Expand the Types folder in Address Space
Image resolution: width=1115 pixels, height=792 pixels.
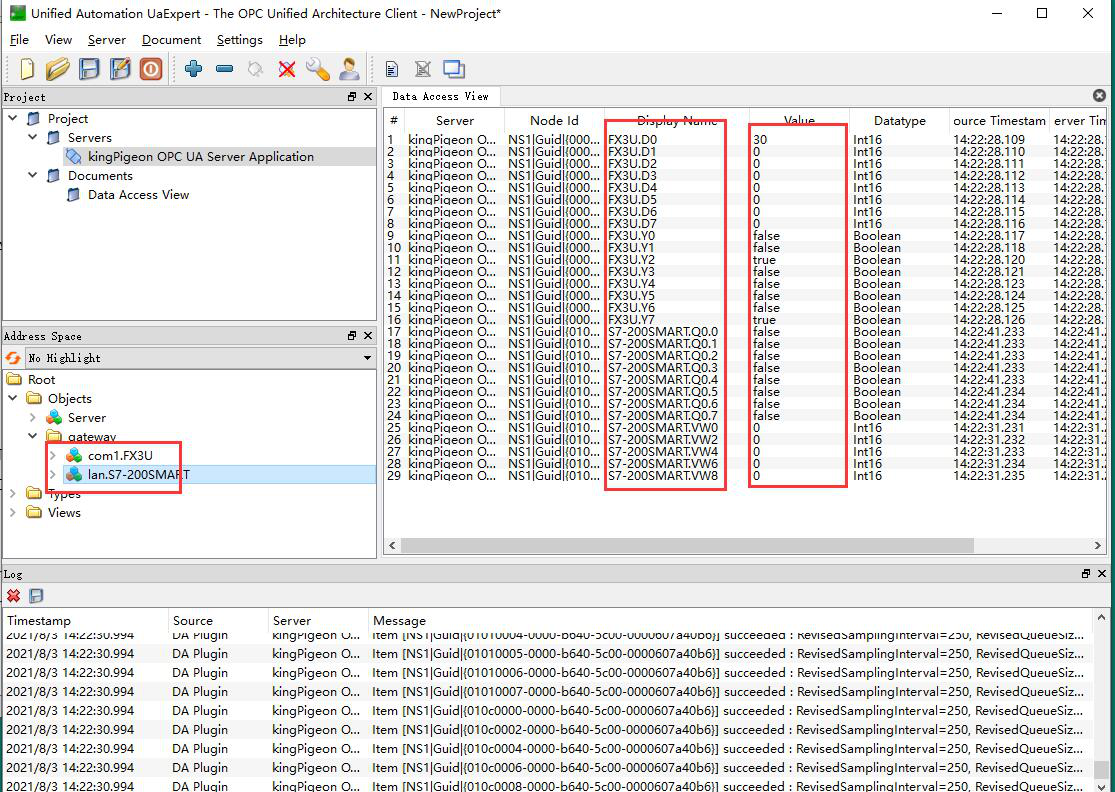click(13, 494)
